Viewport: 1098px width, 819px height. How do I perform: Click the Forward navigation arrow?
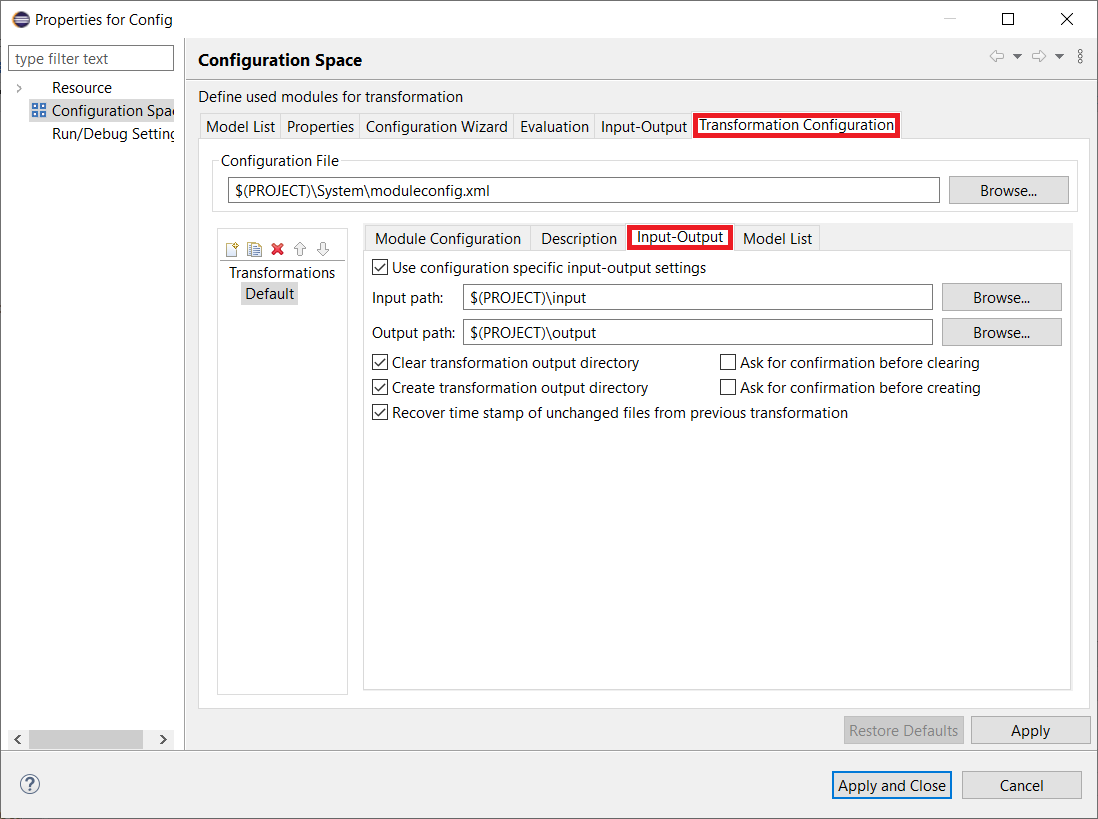pos(1040,56)
